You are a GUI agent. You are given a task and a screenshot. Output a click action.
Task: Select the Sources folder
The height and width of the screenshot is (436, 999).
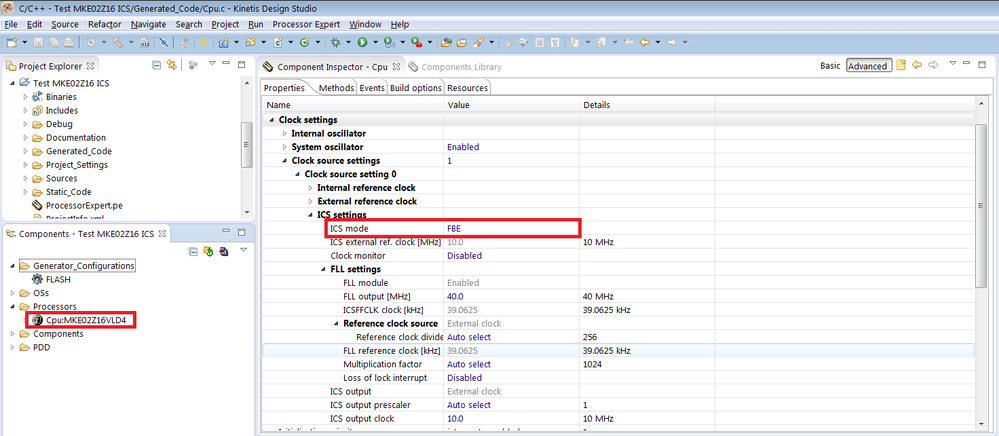[x=61, y=178]
